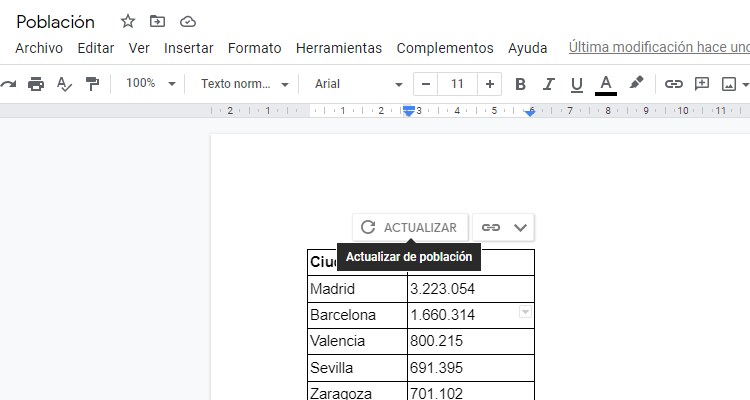Open the text color picker
The height and width of the screenshot is (400, 750).
click(605, 84)
